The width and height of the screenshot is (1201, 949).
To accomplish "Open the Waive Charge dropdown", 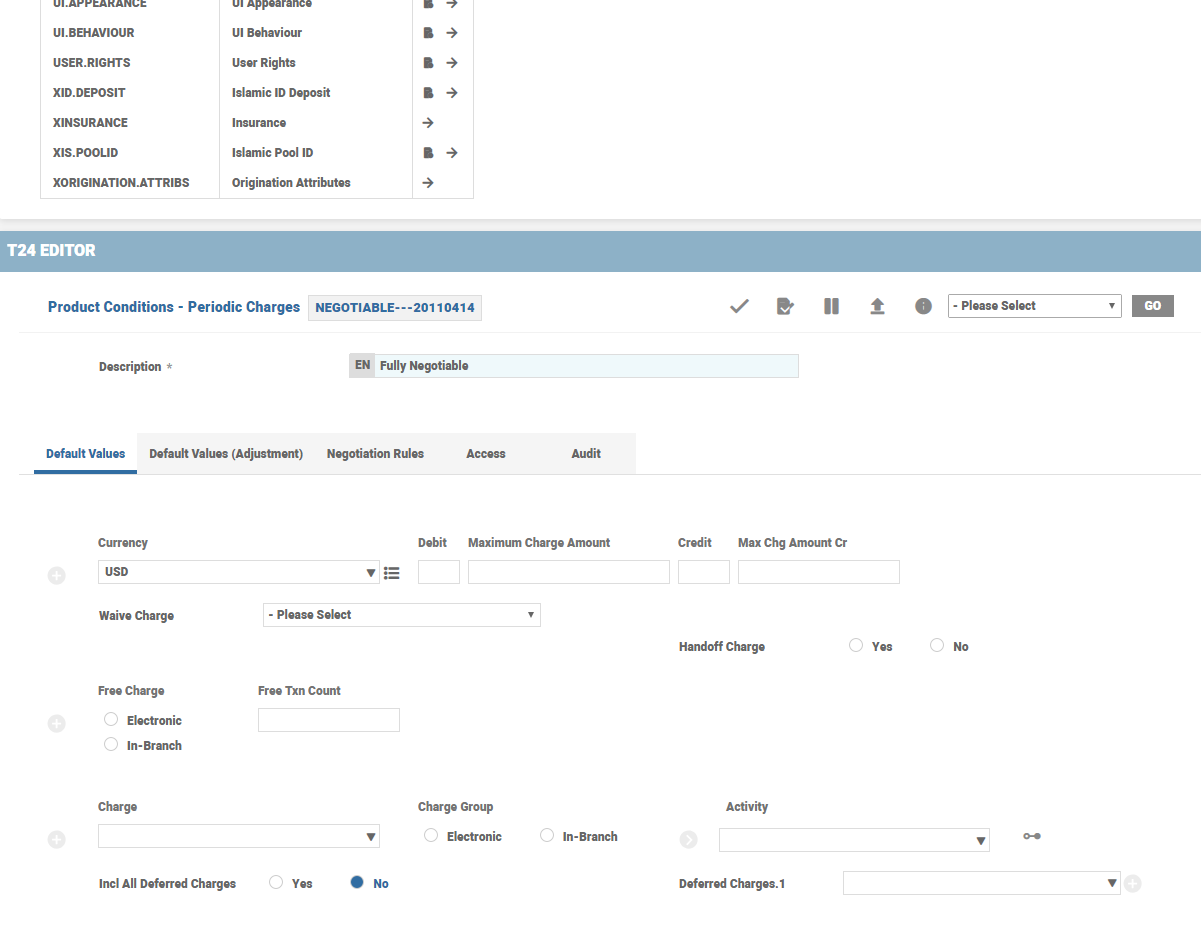I will tap(401, 615).
